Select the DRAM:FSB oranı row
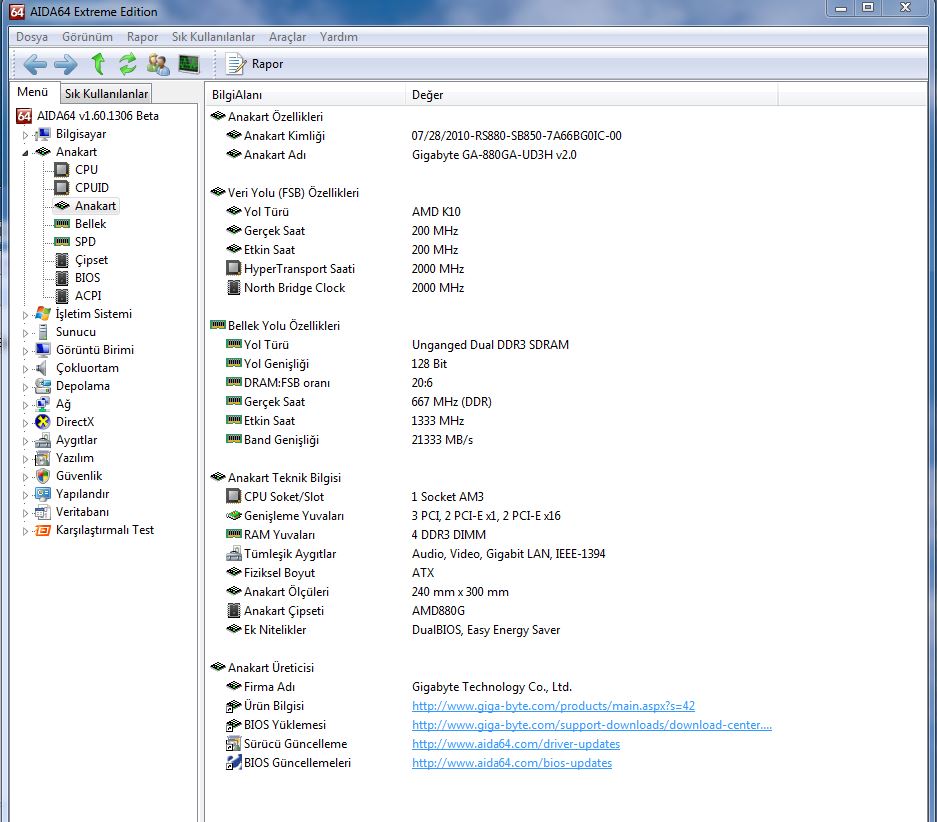937x822 pixels. pyautogui.click(x=329, y=383)
